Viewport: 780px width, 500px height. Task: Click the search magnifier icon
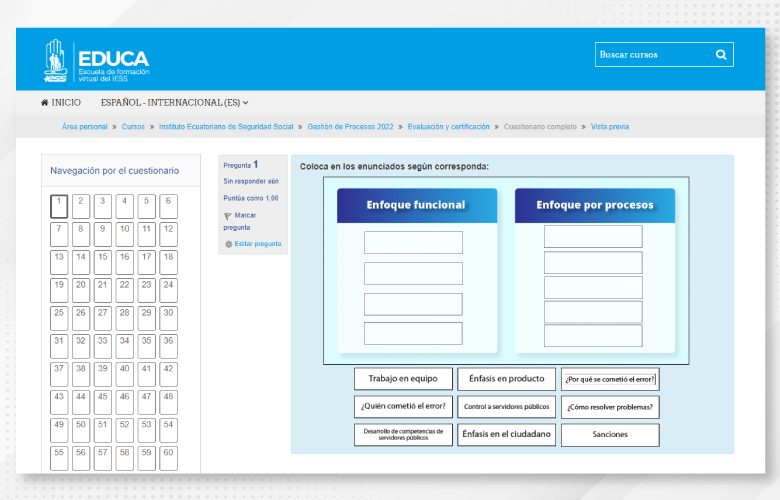(x=721, y=55)
